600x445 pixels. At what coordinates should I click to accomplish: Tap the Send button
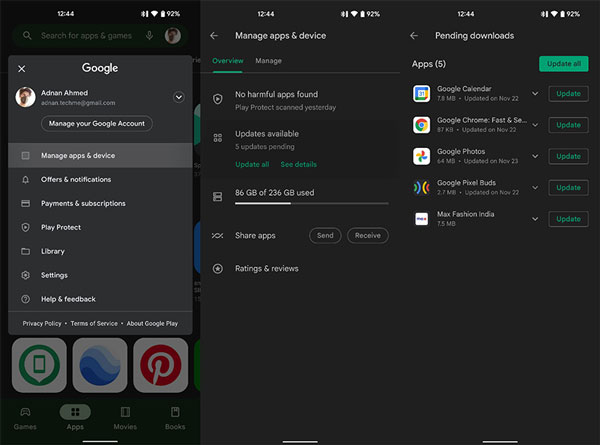tap(325, 236)
